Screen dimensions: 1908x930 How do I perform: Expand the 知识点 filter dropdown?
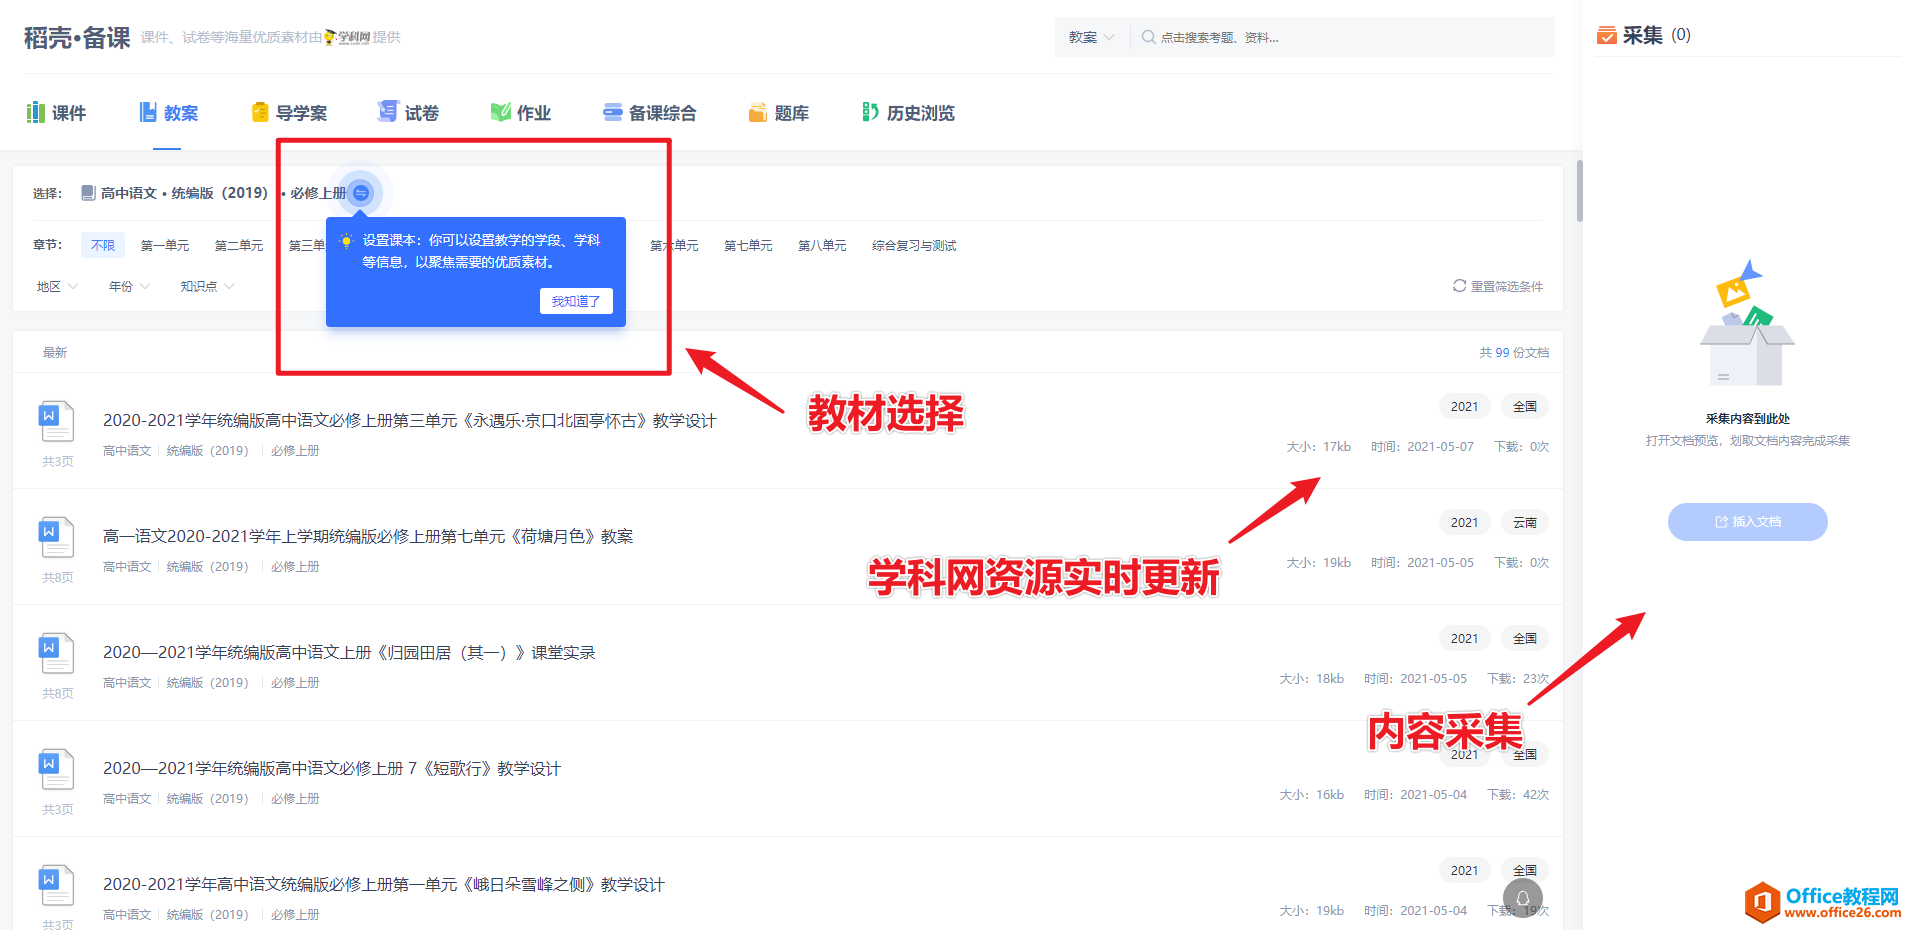click(x=207, y=286)
